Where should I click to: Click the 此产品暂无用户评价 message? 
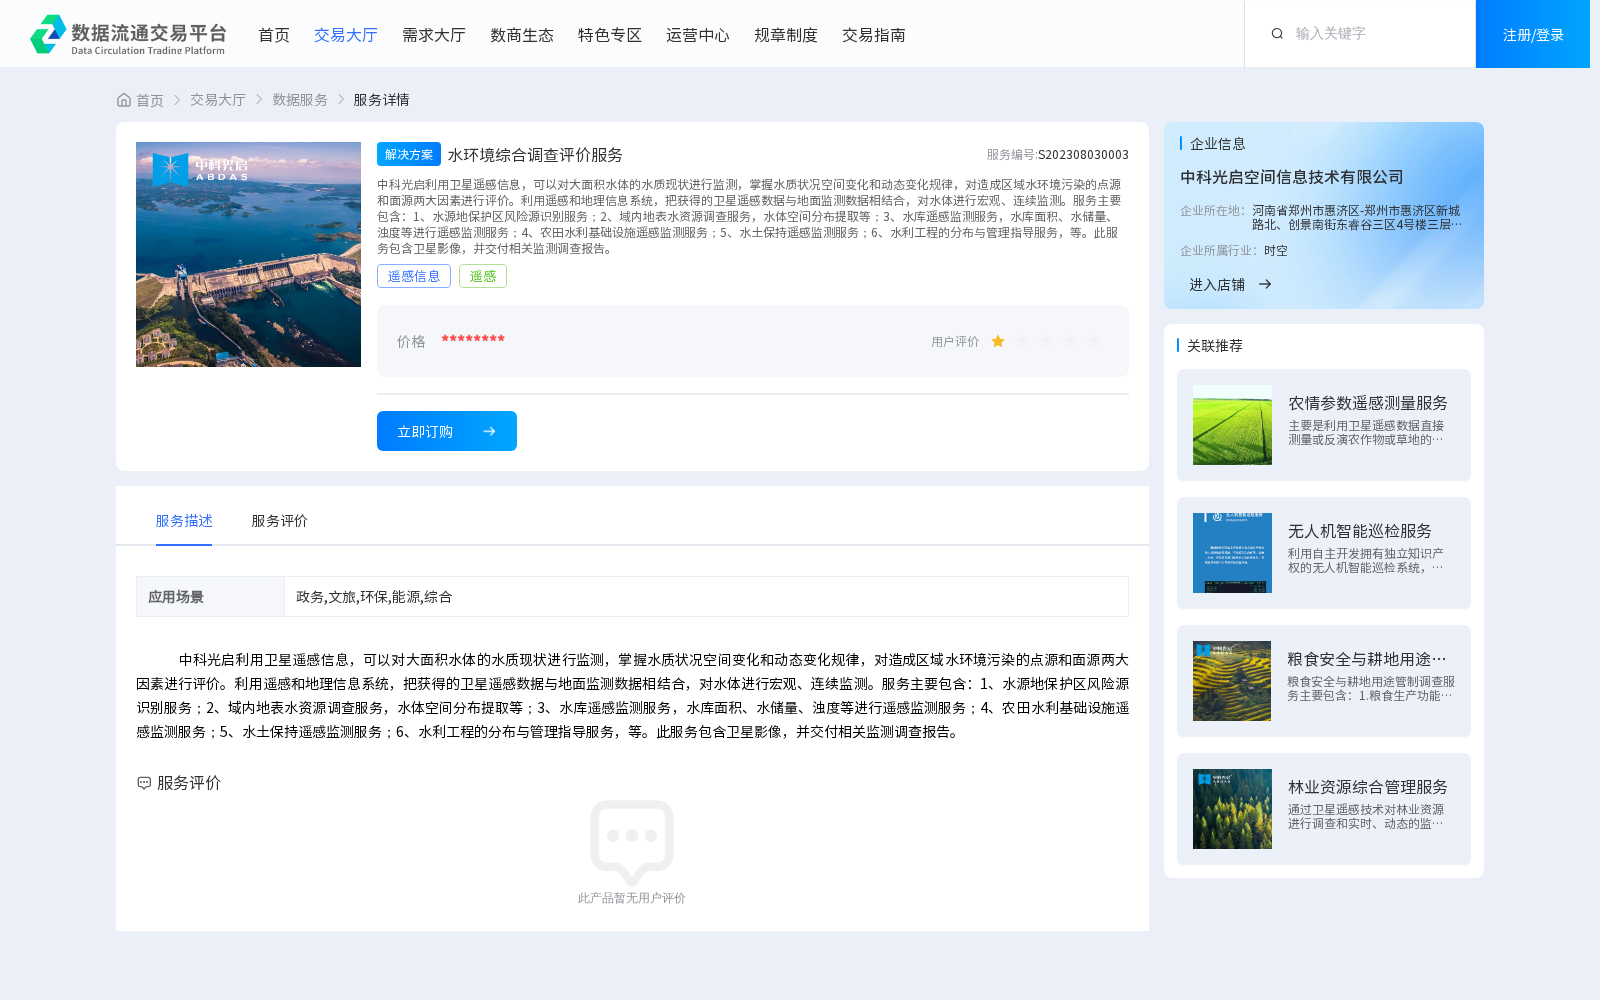[x=632, y=898]
